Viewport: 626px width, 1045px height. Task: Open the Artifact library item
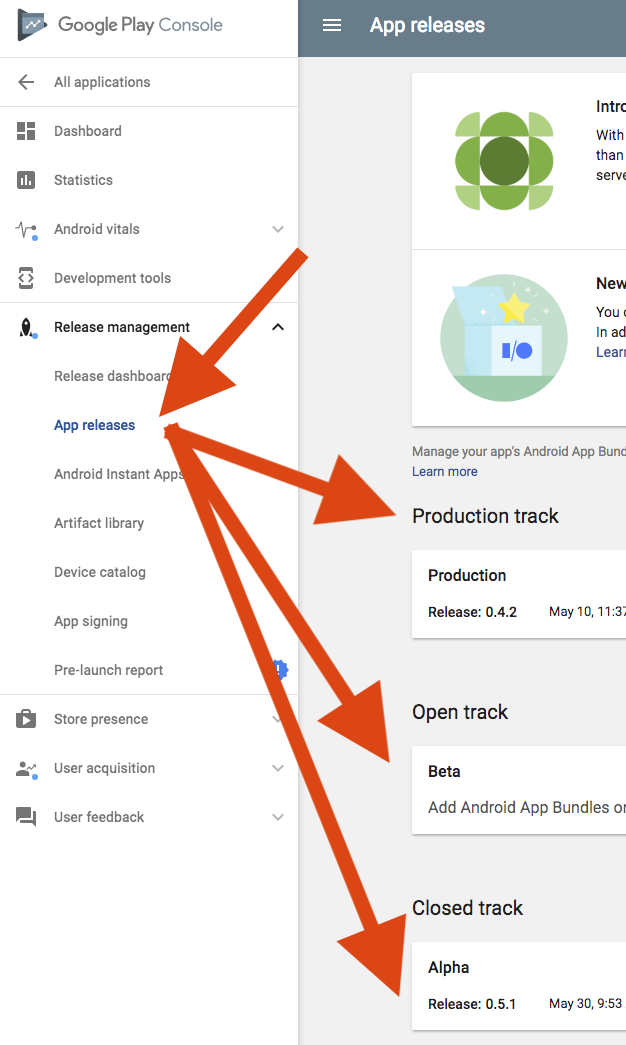click(x=99, y=523)
